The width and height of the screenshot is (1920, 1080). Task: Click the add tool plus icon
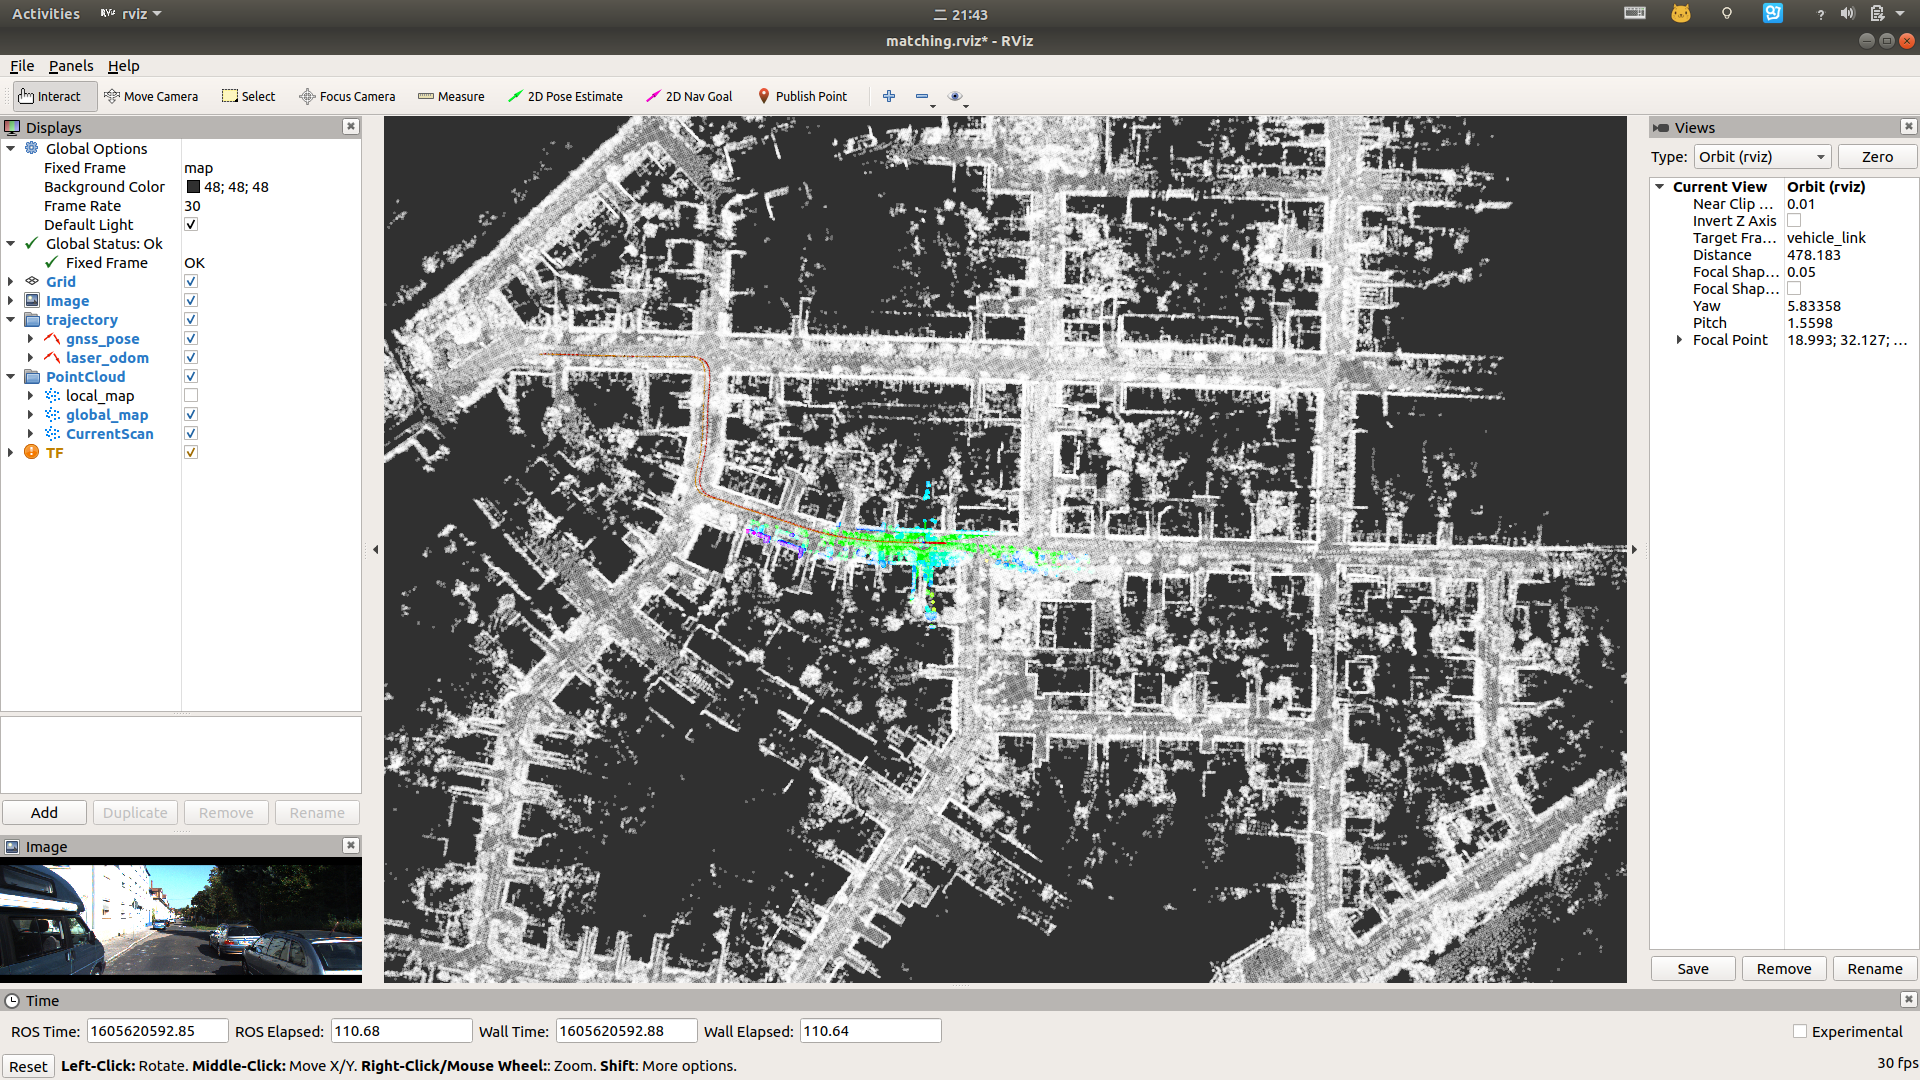coord(889,96)
